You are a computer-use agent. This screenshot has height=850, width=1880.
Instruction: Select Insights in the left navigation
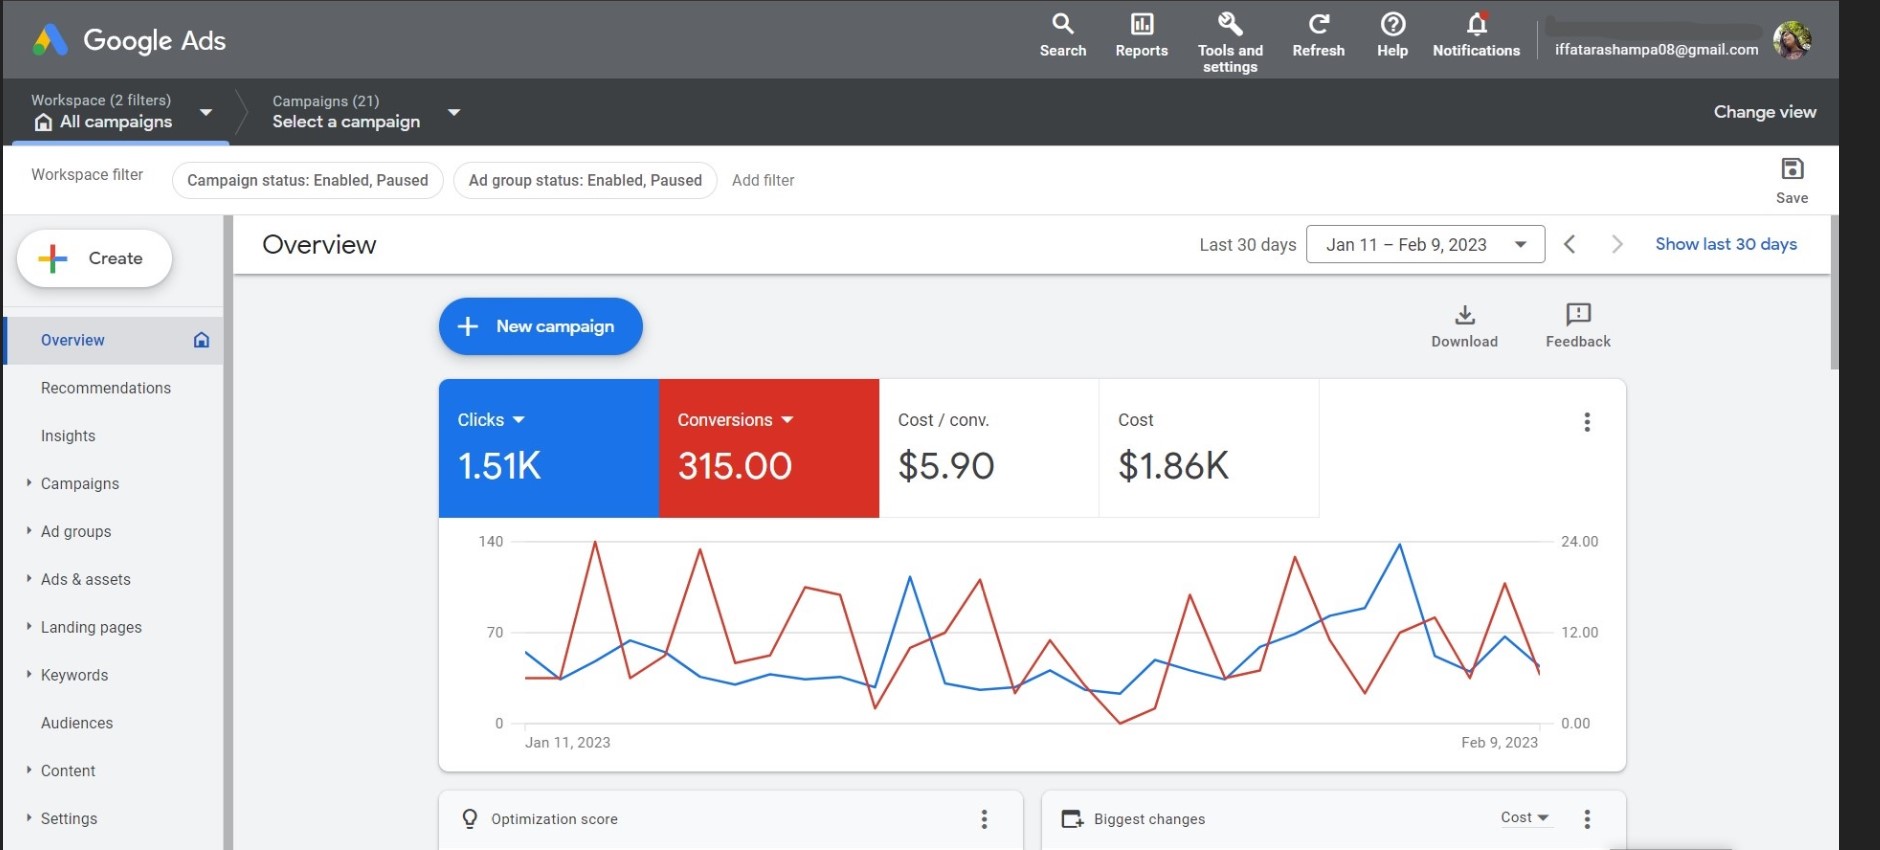pos(68,436)
